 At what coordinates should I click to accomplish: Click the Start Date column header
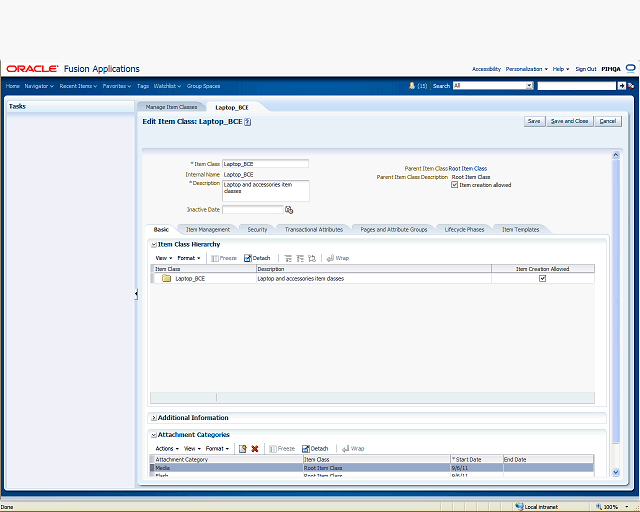477,460
